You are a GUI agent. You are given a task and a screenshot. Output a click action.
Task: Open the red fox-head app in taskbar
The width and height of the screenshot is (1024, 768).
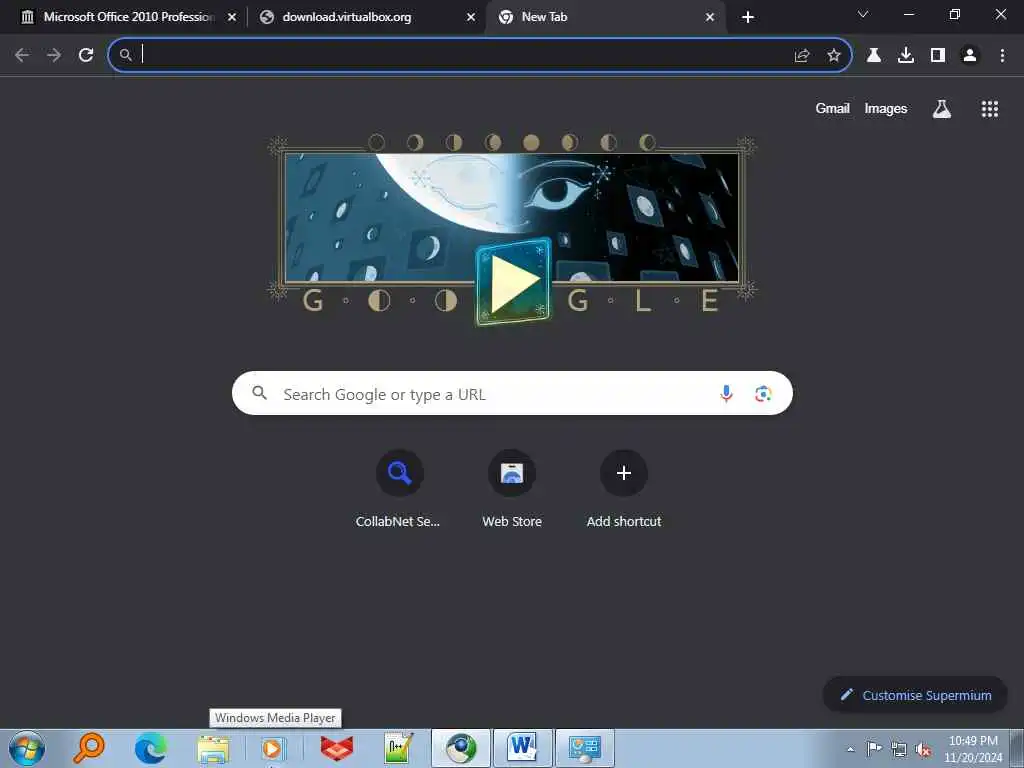click(337, 748)
